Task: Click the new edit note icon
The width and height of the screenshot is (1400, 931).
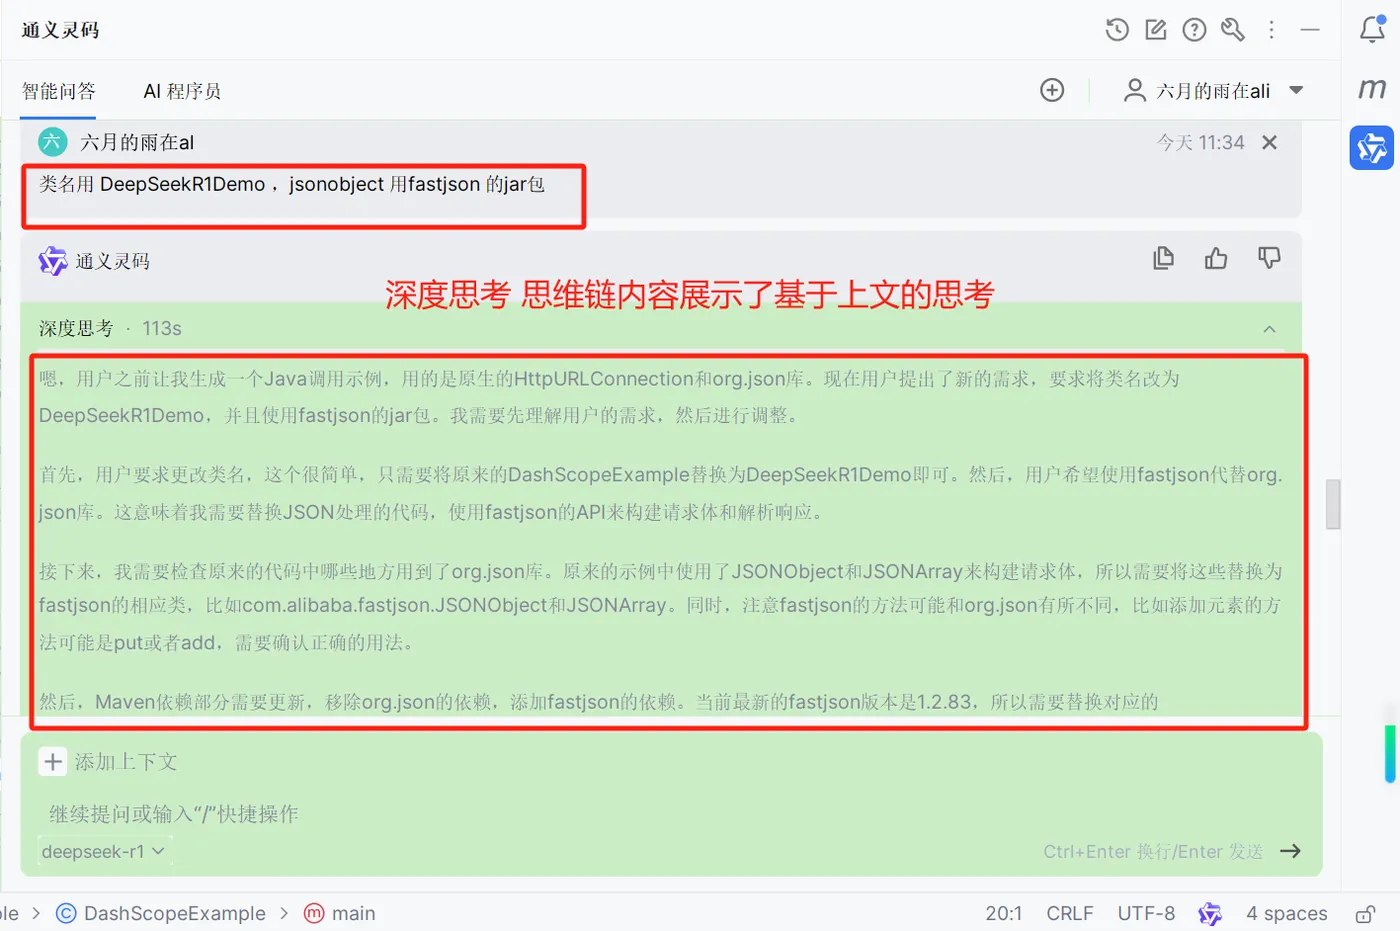Action: tap(1156, 30)
